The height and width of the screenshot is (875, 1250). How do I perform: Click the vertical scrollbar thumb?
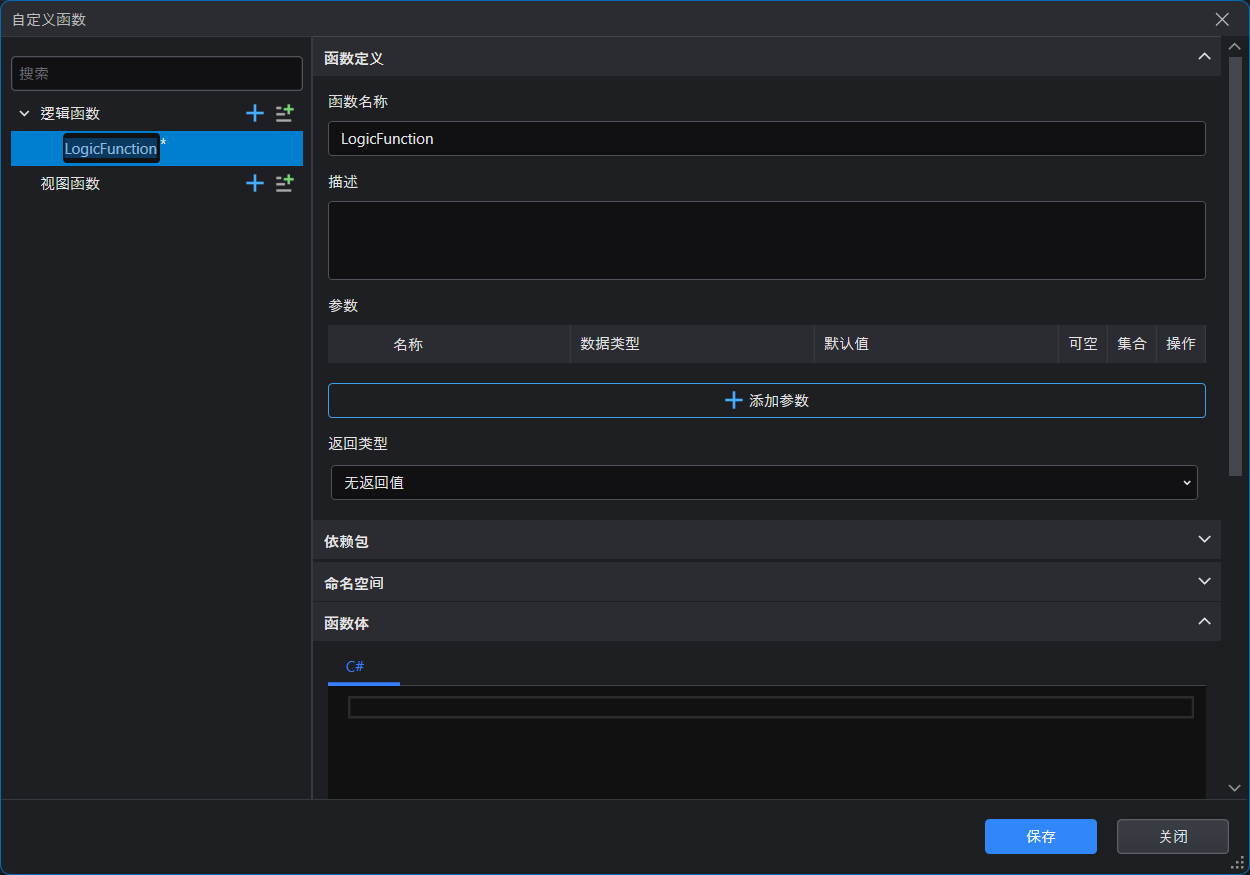click(1235, 260)
